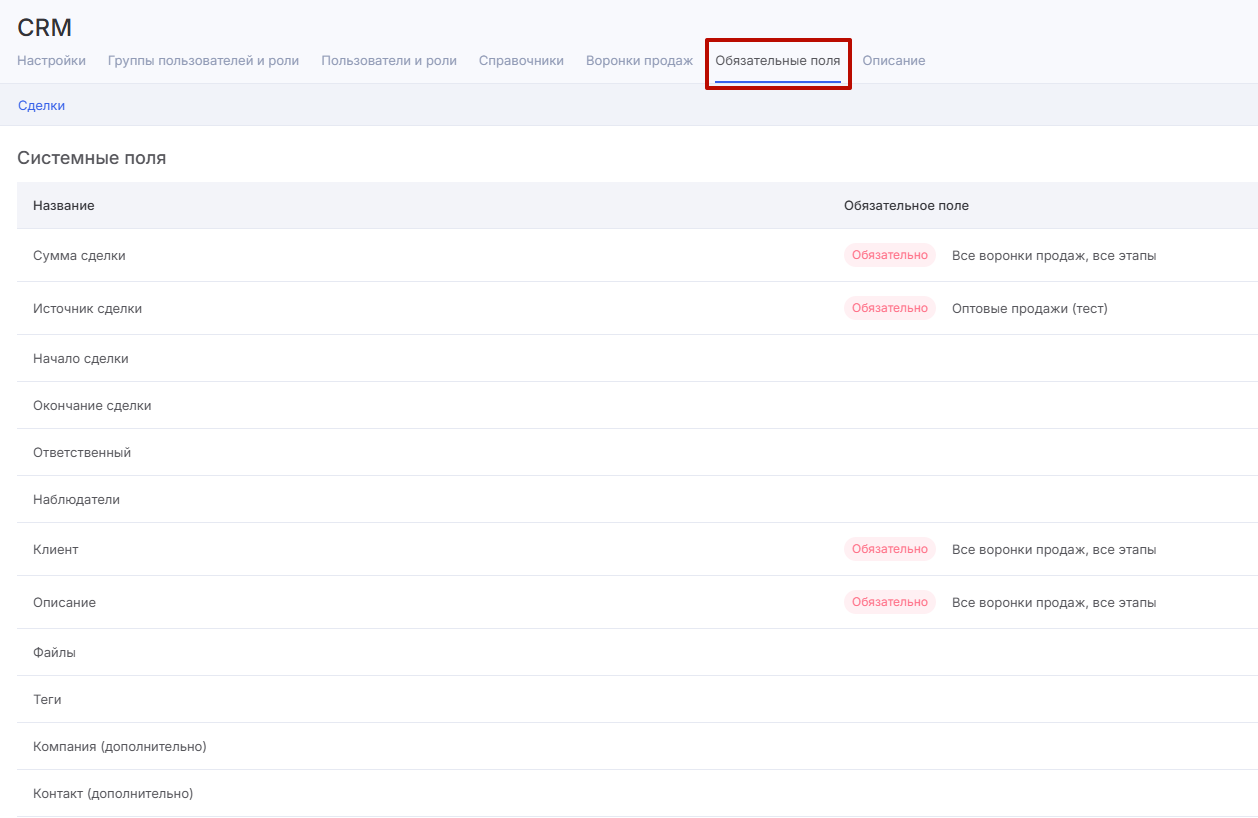Switch to Группы пользователей и роли tab
The image size is (1258, 818).
pos(203,60)
